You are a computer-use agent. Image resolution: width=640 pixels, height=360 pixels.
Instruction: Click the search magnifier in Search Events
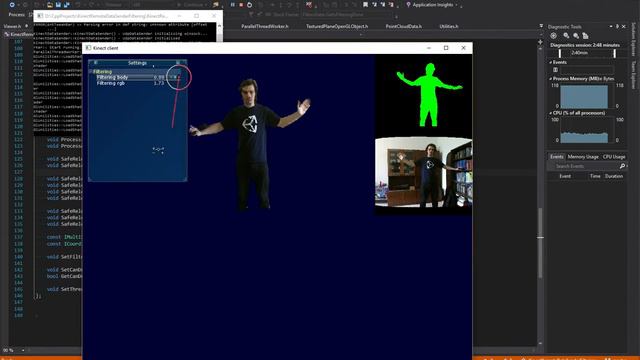point(622,166)
